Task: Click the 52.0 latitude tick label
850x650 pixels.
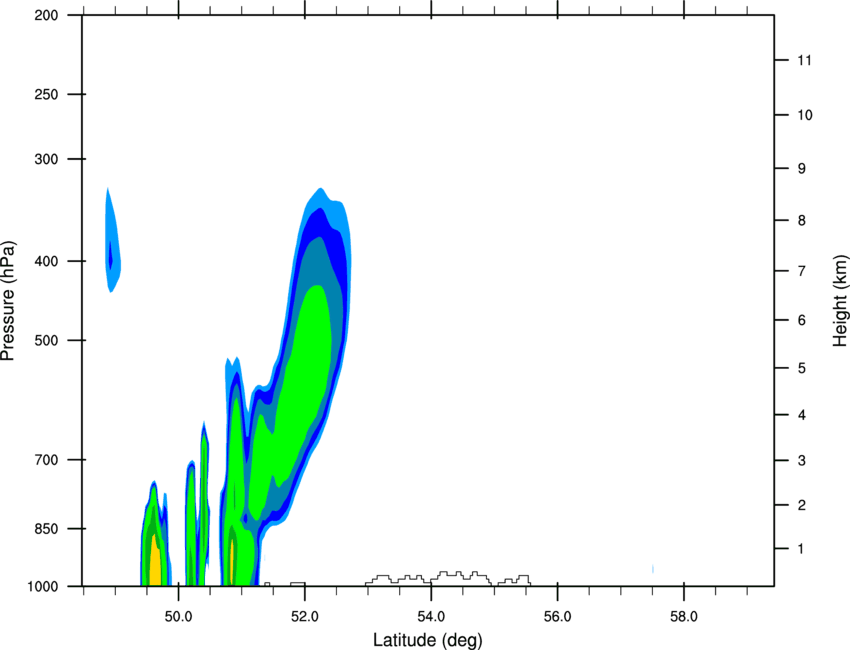Action: click(x=305, y=616)
